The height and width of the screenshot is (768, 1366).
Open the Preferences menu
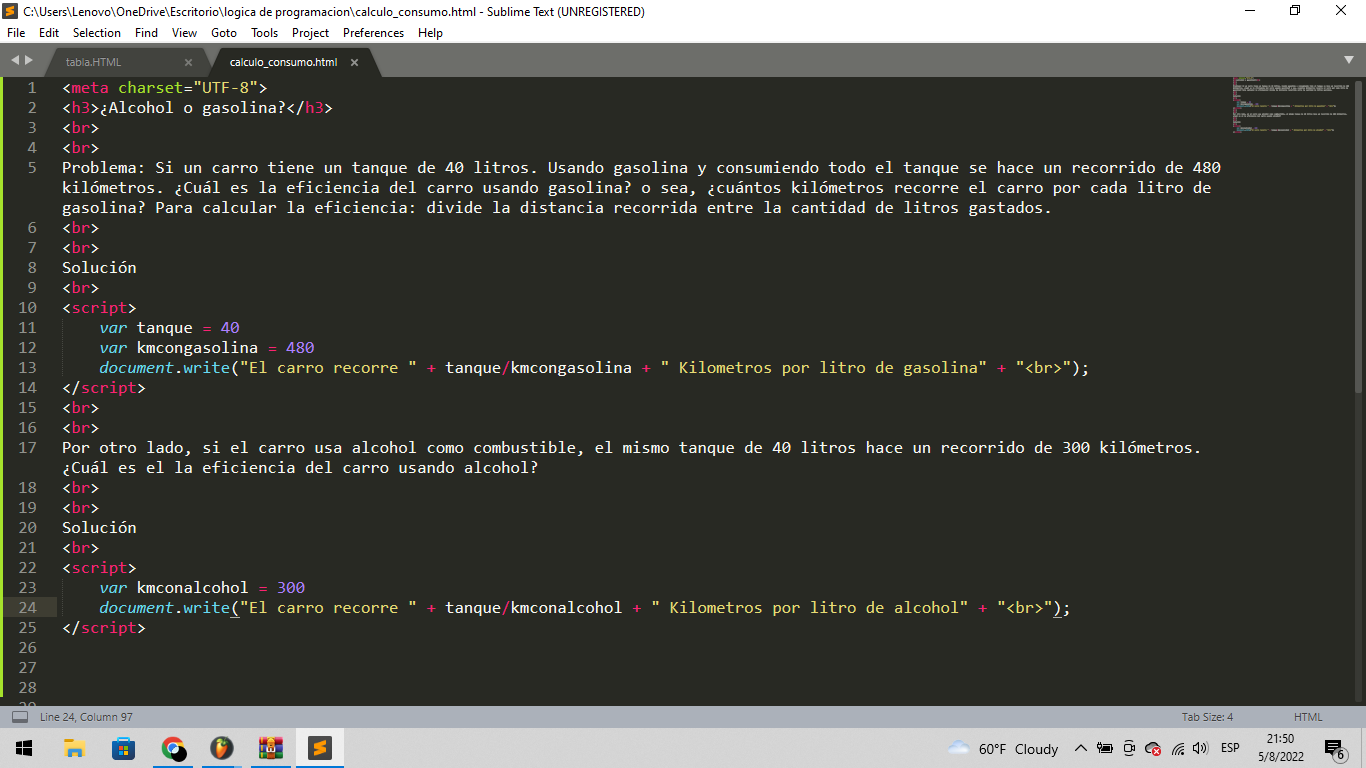[x=374, y=33]
